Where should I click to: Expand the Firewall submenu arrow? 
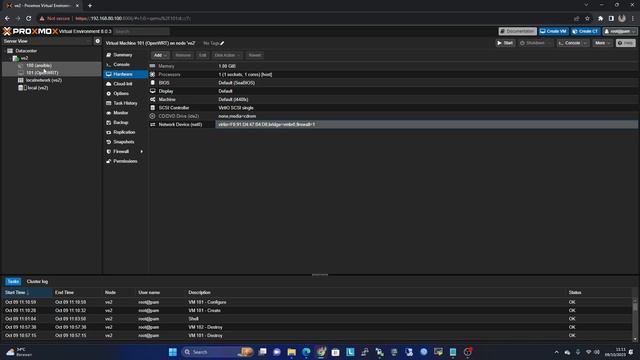[142, 151]
